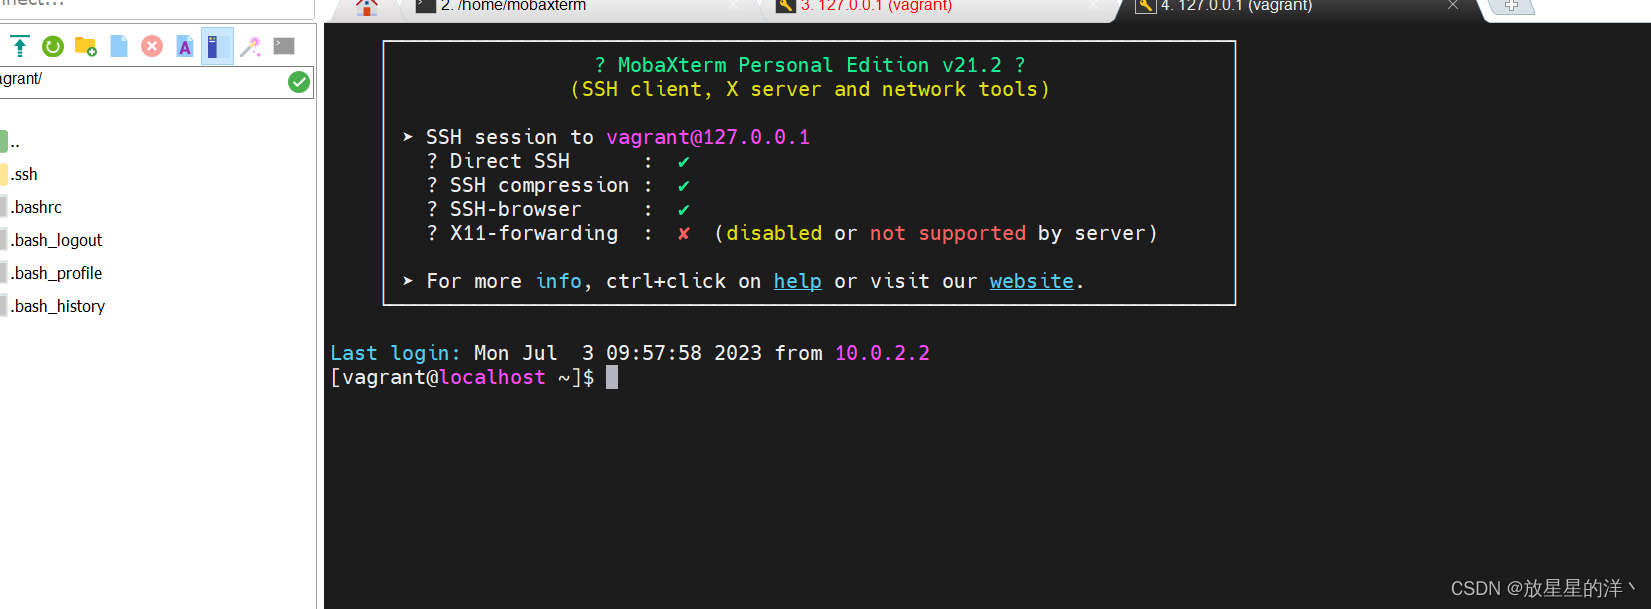Image resolution: width=1651 pixels, height=609 pixels.
Task: Click the terminal icon on tab 2
Action: (x=426, y=6)
